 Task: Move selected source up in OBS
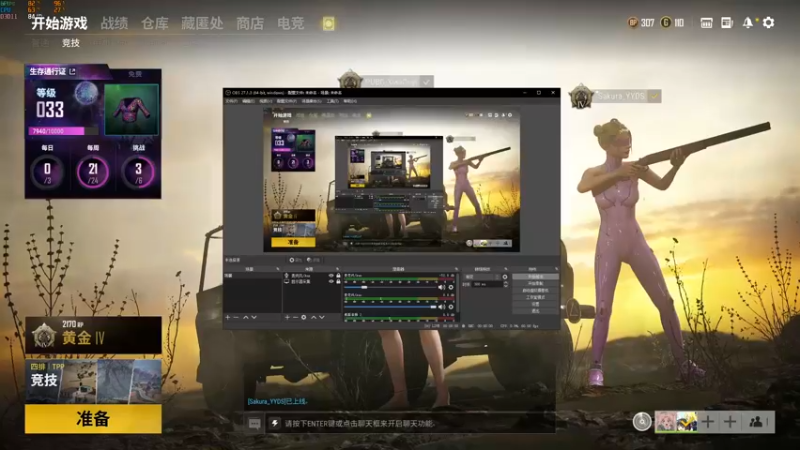(x=314, y=317)
